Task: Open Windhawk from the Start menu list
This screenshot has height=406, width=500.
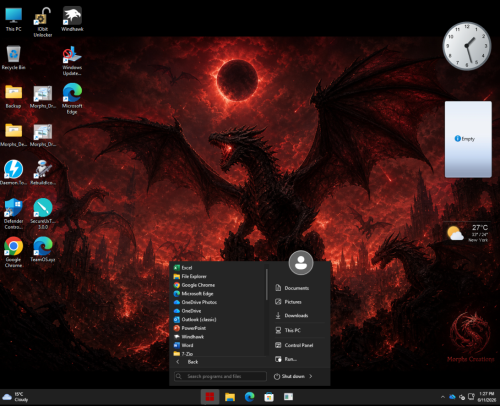Action: pyautogui.click(x=219, y=337)
